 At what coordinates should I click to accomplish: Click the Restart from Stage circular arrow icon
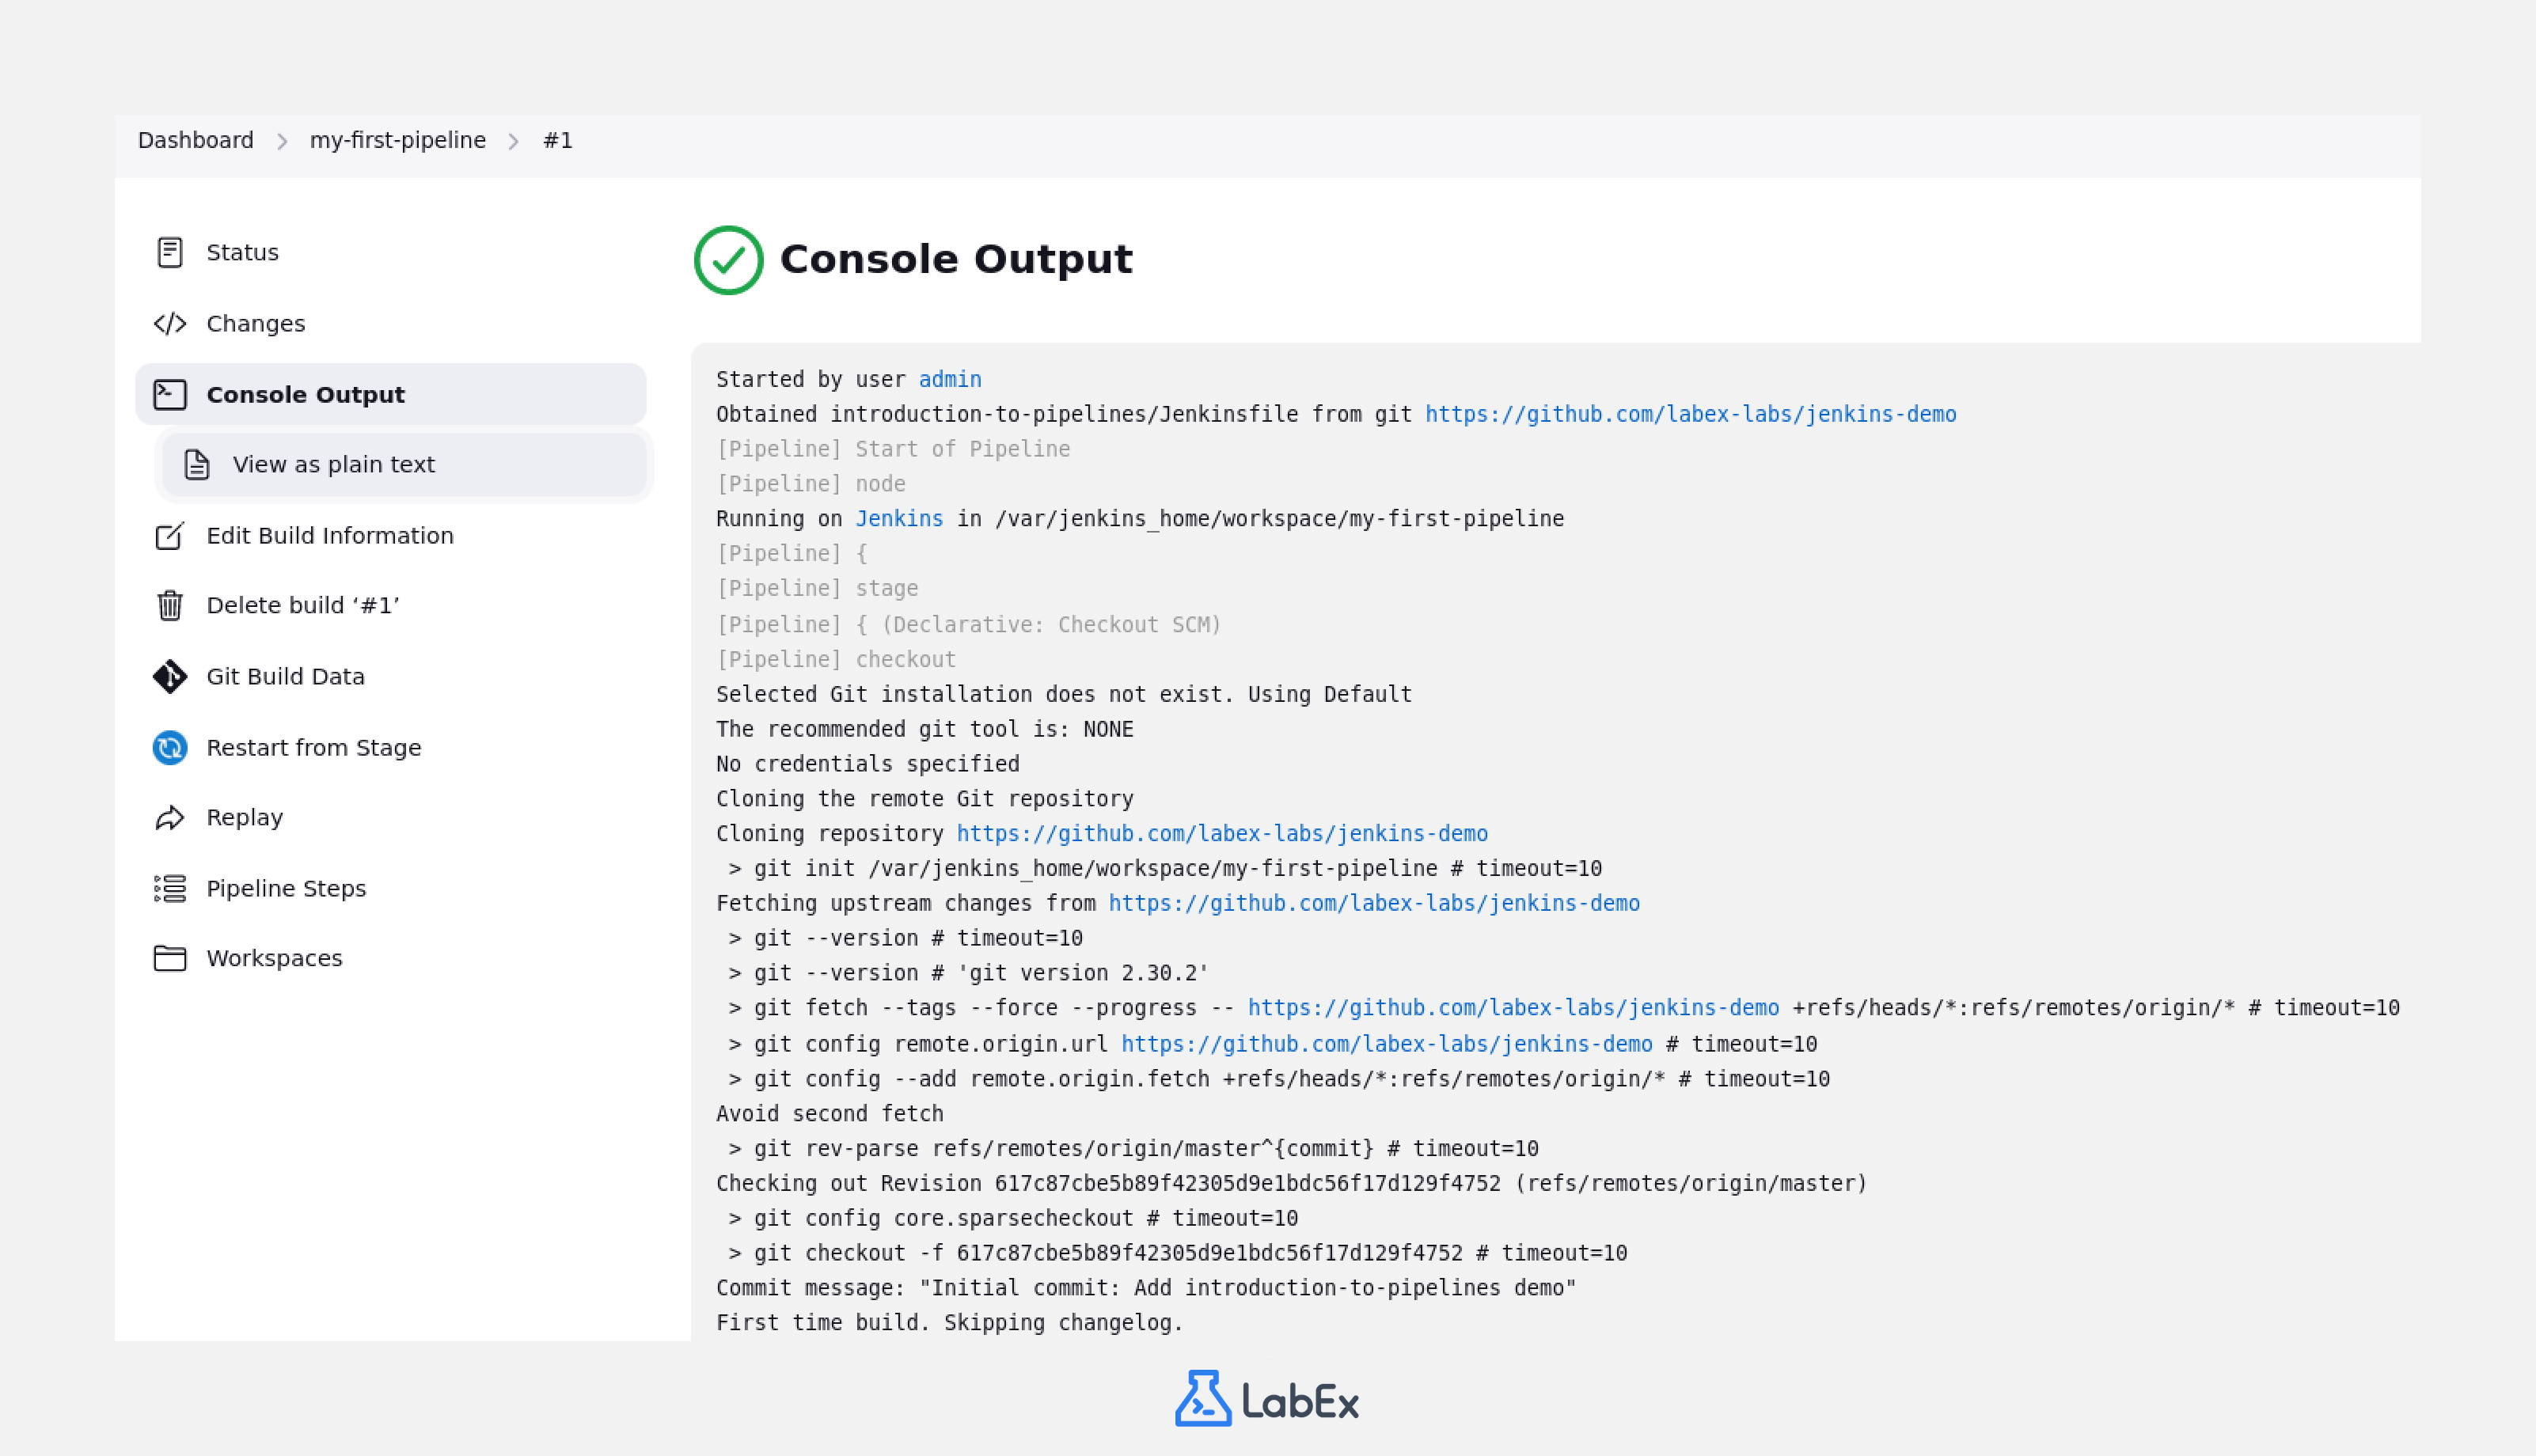[x=170, y=747]
